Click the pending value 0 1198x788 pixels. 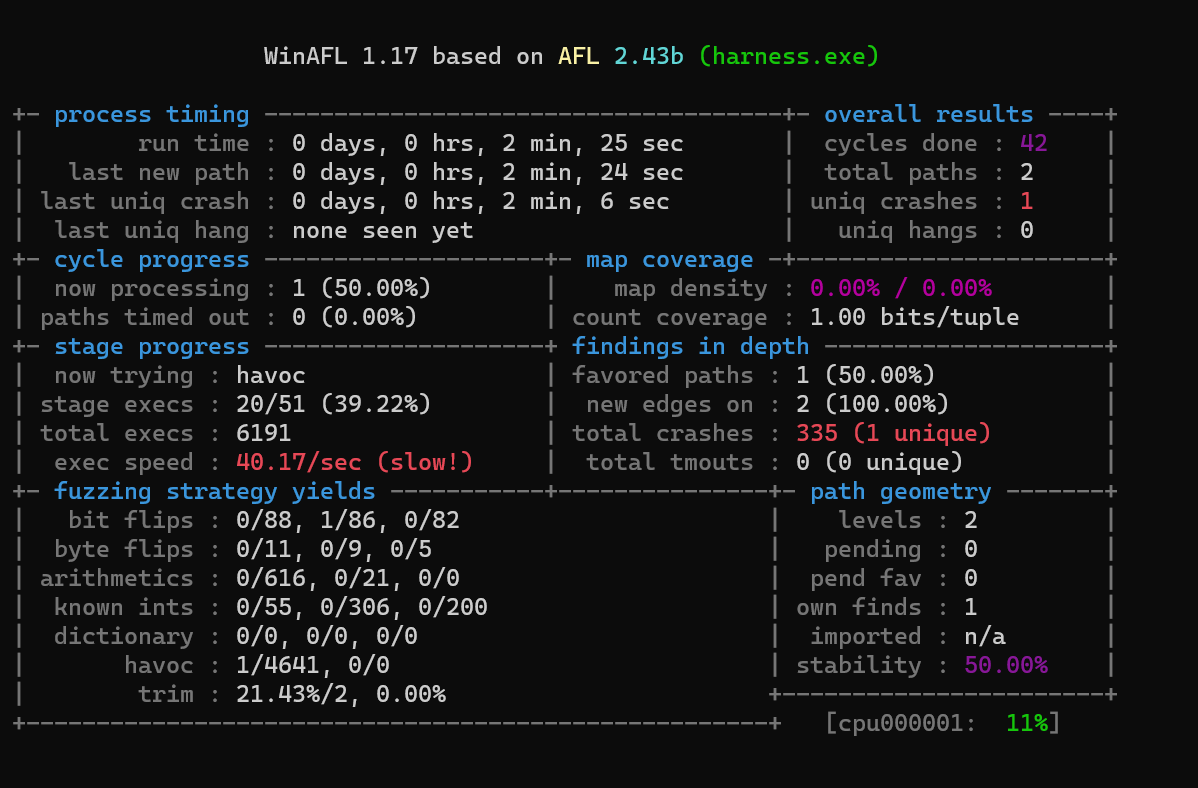point(970,550)
